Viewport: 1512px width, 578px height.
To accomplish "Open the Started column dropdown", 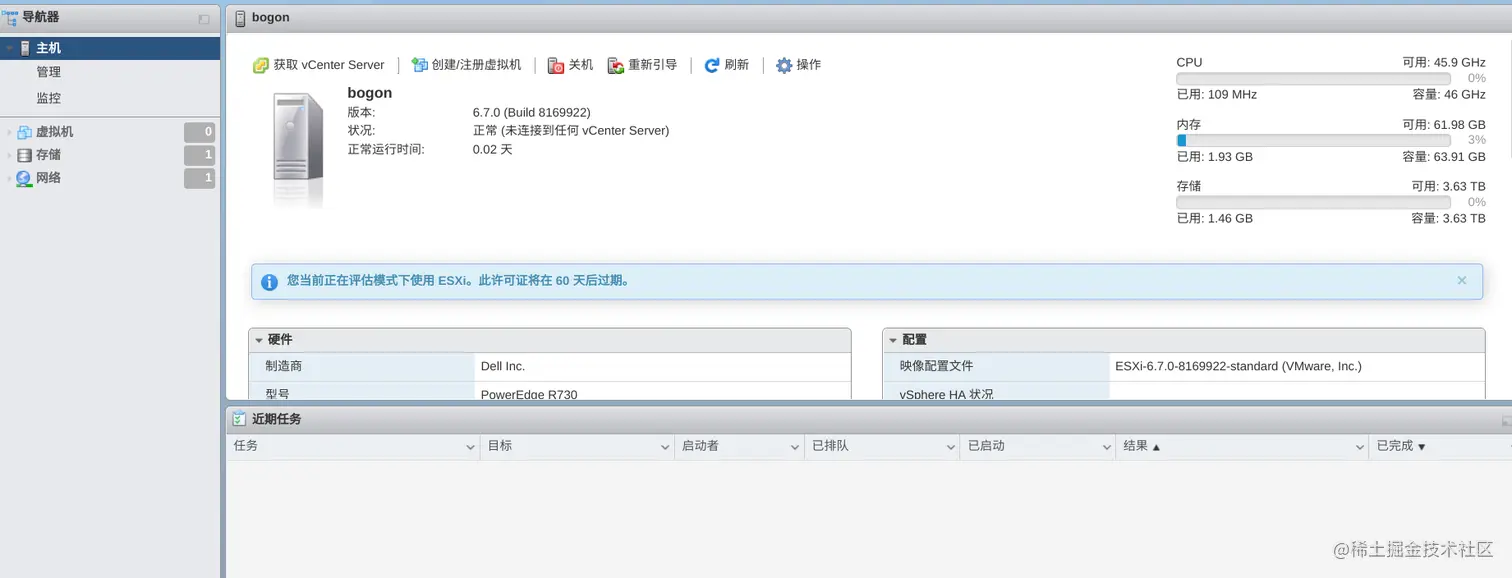I will pyautogui.click(x=1107, y=447).
